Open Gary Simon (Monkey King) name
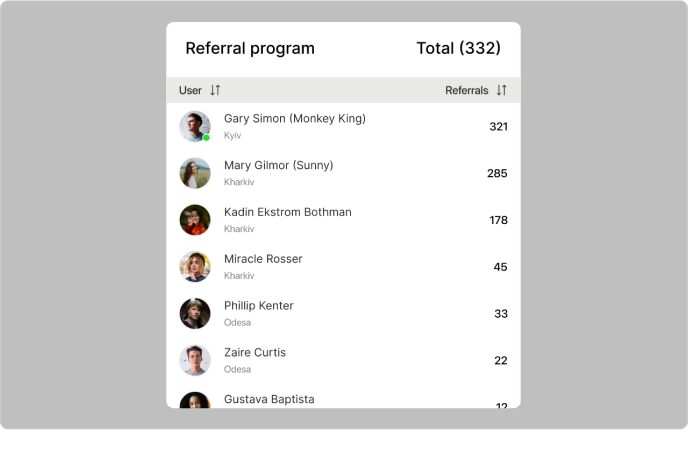The image size is (688, 454). 294,118
